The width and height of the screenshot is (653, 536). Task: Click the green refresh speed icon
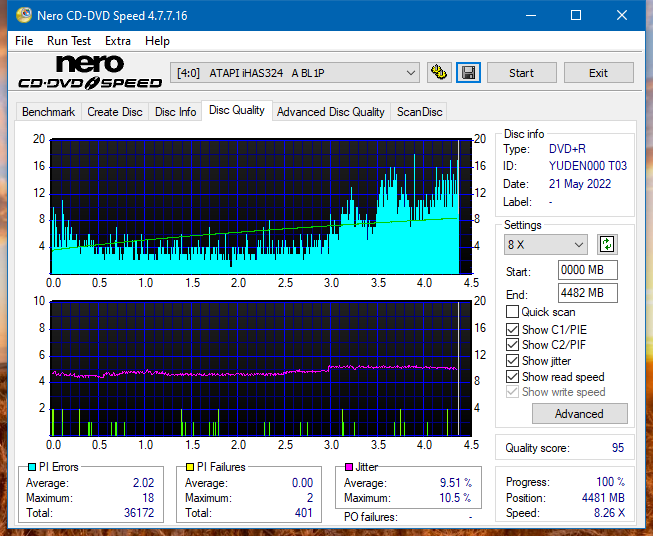pyautogui.click(x=606, y=245)
